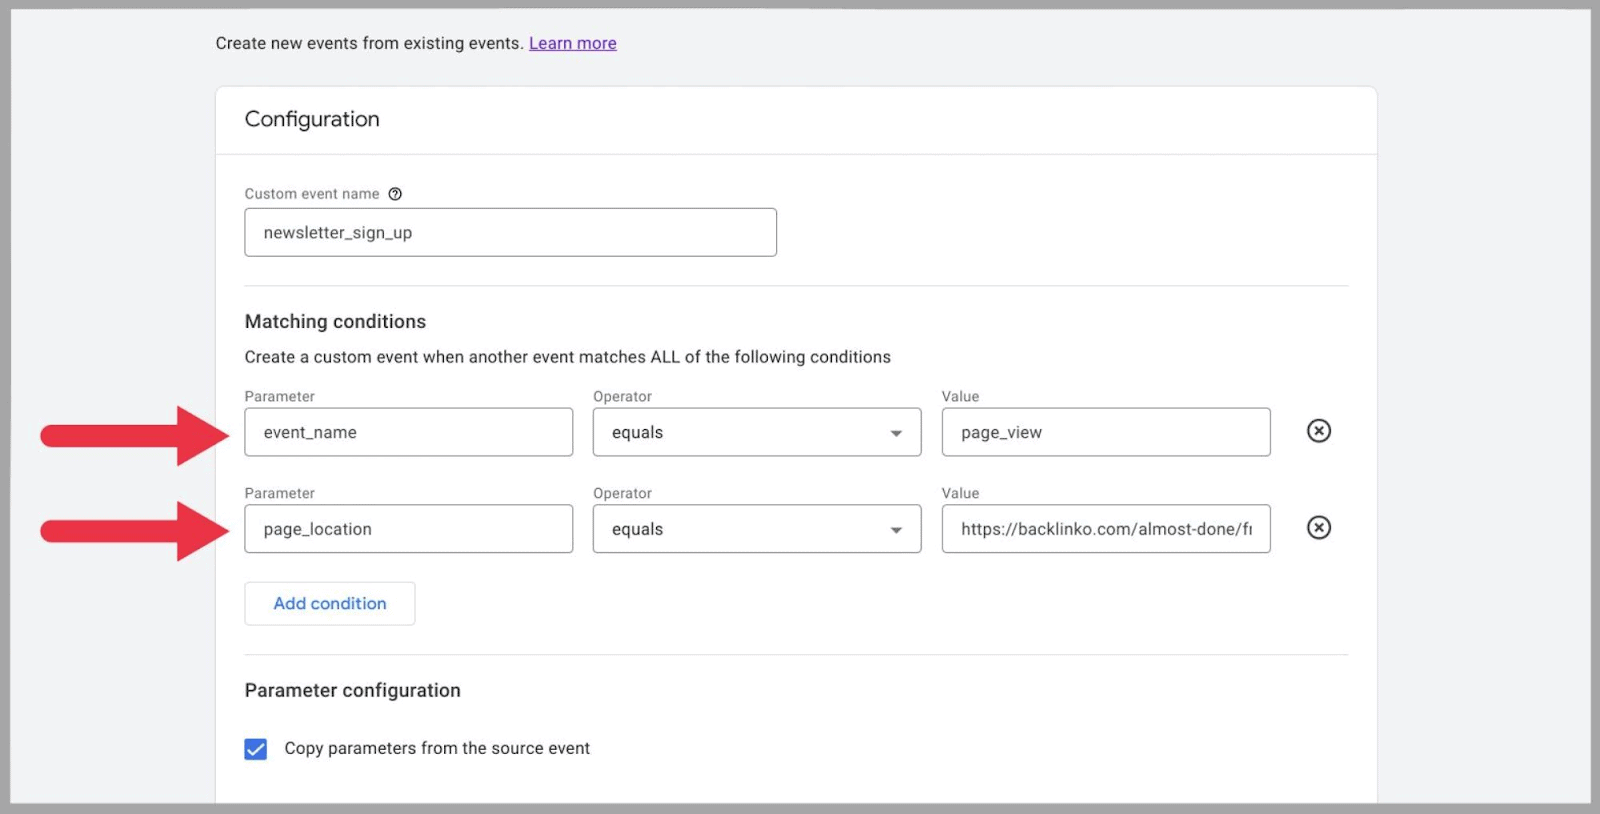
Task: Select the page_view value field
Action: [1105, 432]
